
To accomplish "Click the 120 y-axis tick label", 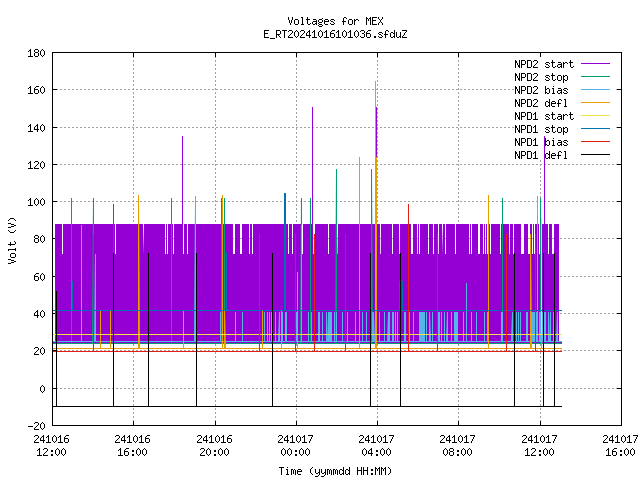I will pos(36,165).
